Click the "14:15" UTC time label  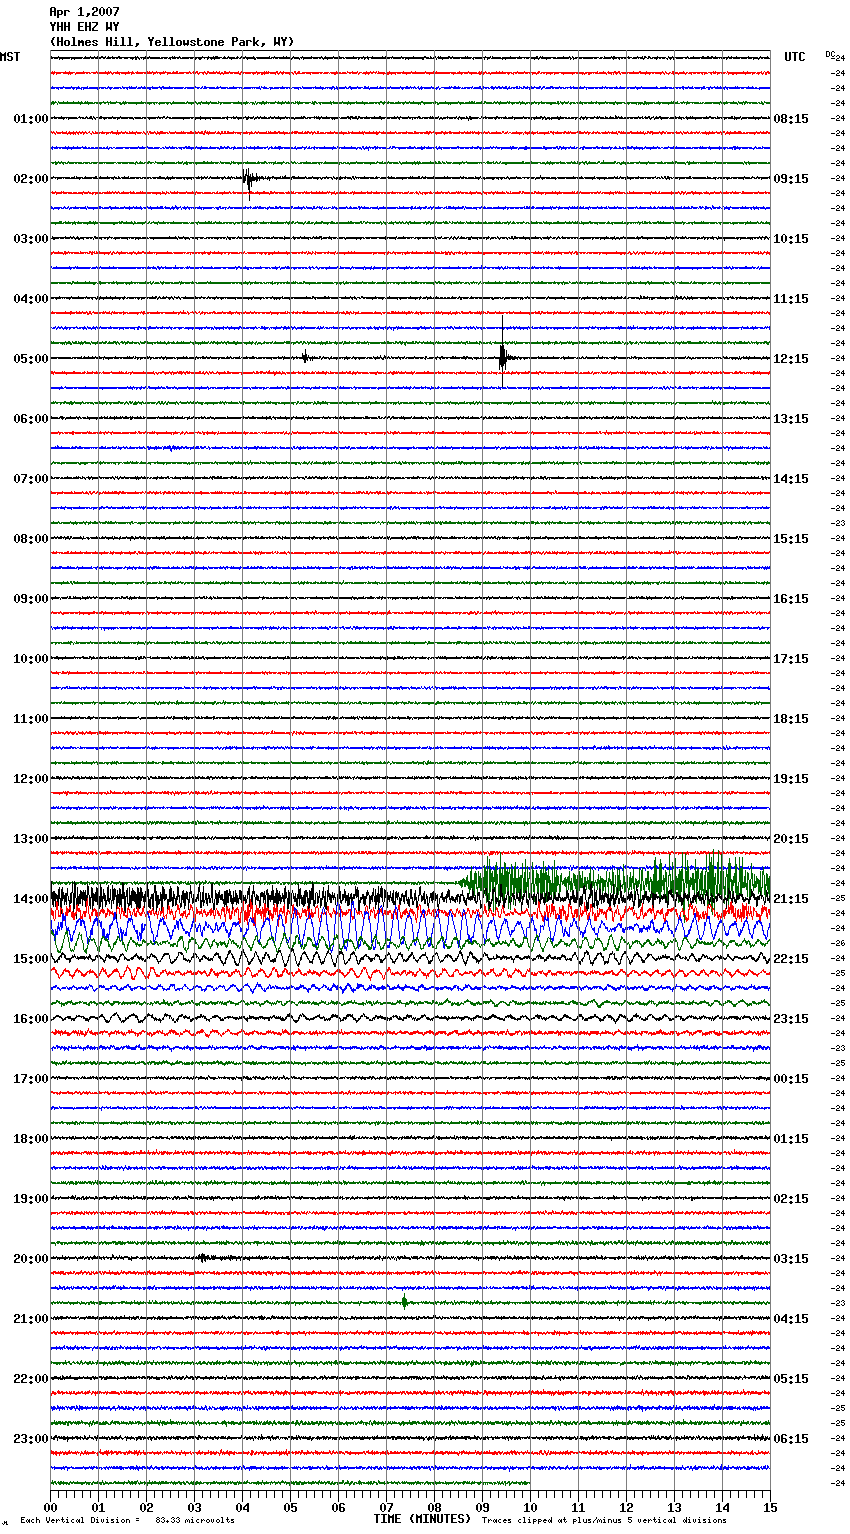791,479
